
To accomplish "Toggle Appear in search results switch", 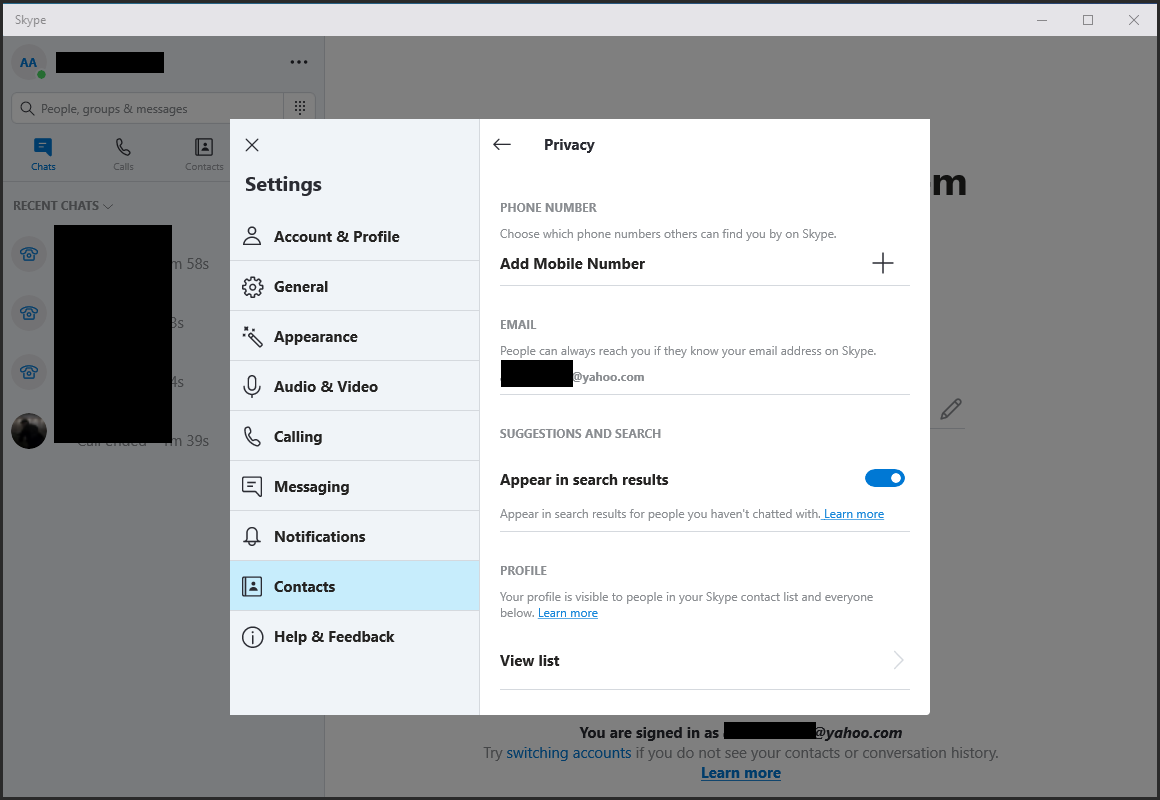I will pos(885,478).
